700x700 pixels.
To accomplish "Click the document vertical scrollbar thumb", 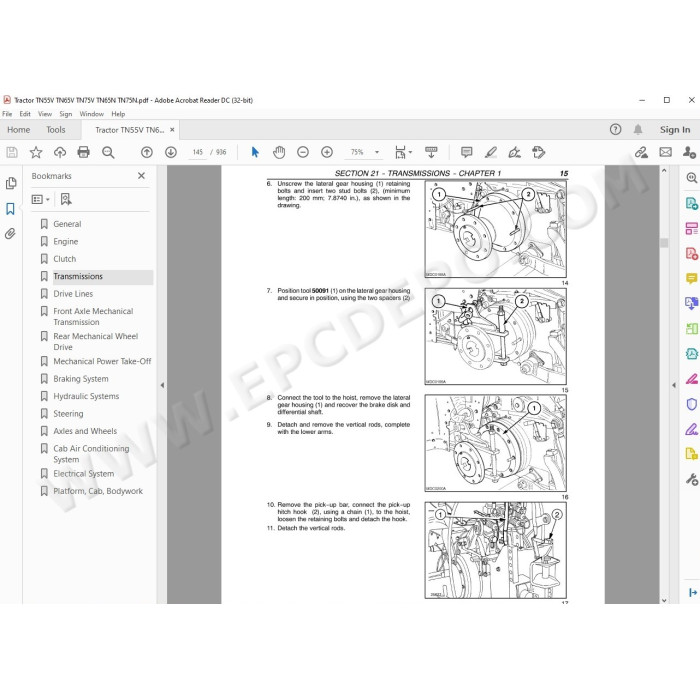I will 664,242.
